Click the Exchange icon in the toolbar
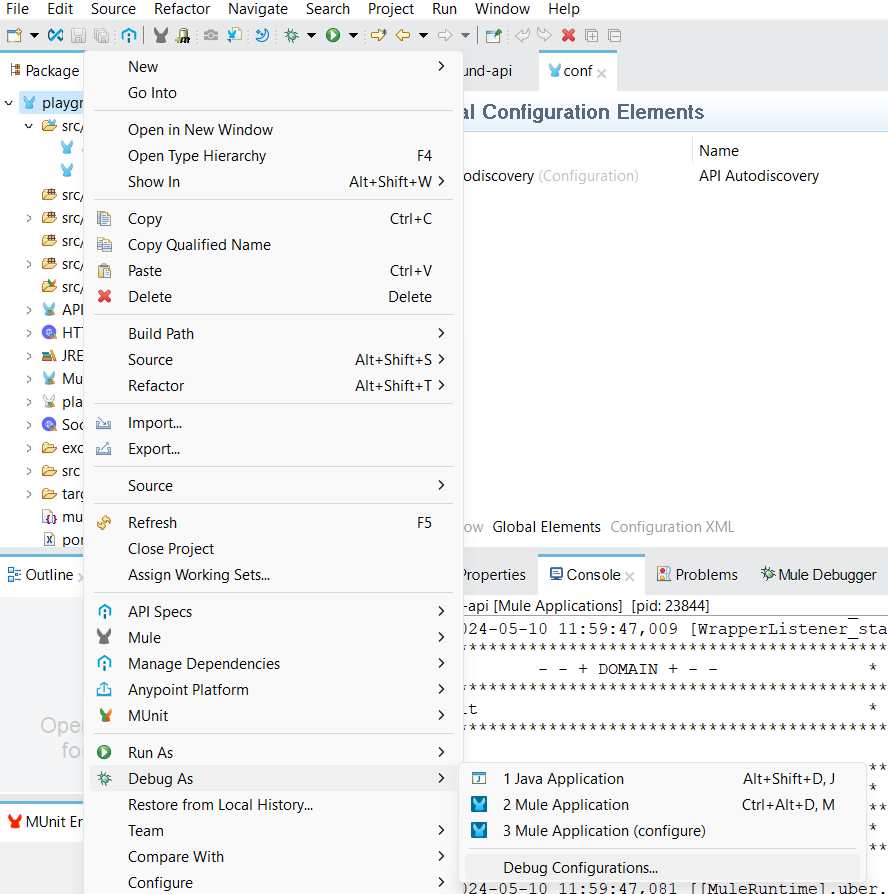 pyautogui.click(x=129, y=36)
